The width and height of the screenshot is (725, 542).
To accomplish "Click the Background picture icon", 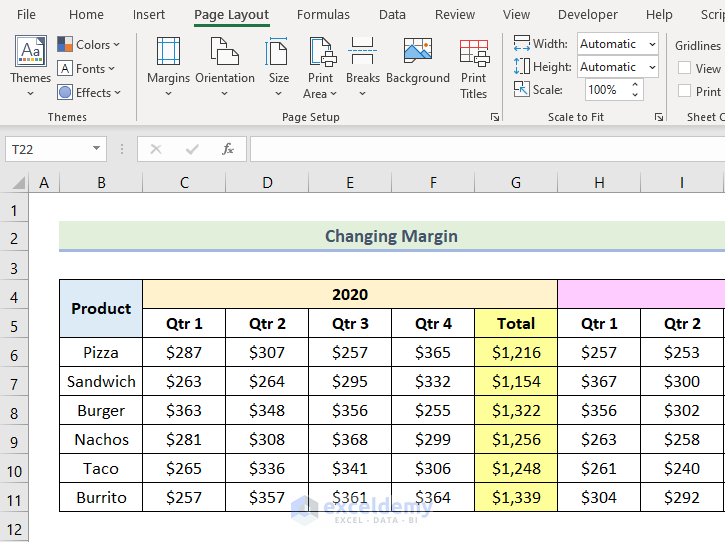I will tap(418, 51).
